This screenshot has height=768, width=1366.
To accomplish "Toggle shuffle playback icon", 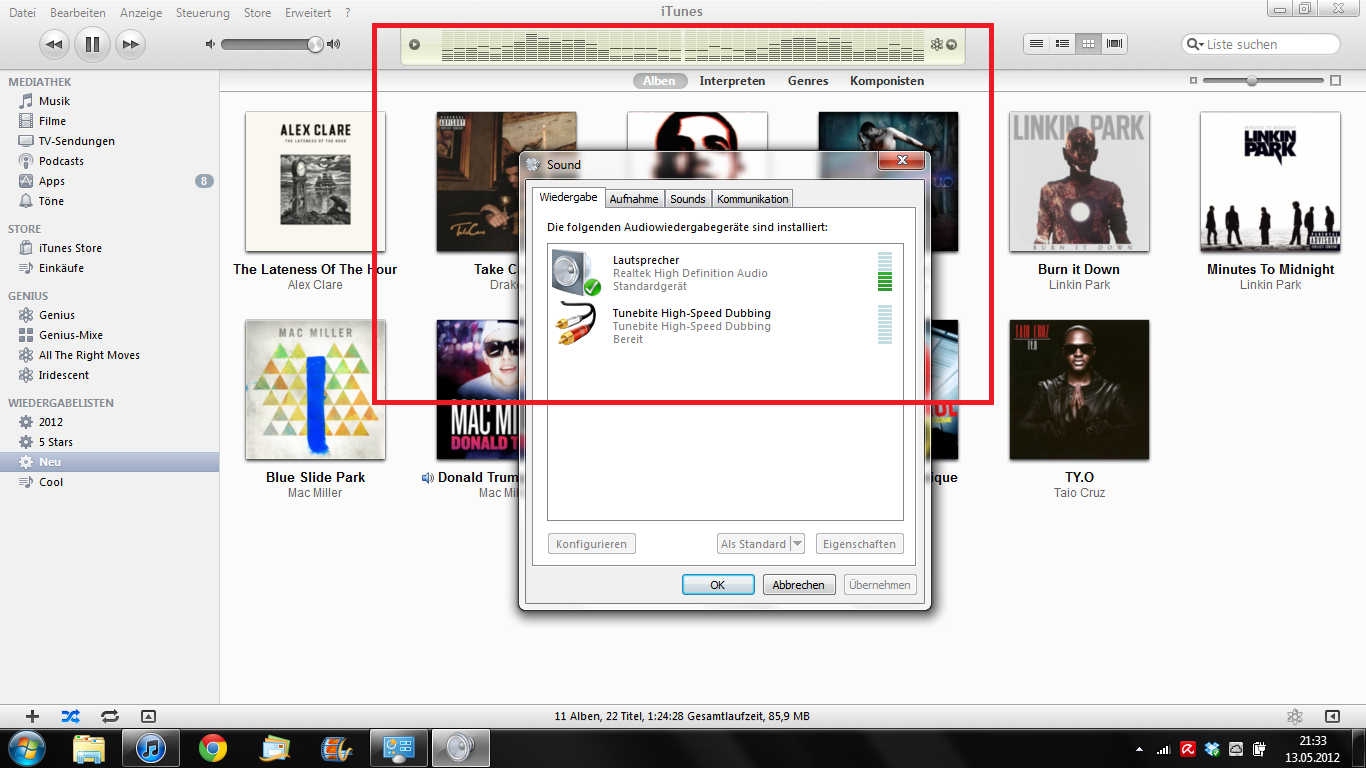I will click(x=70, y=716).
